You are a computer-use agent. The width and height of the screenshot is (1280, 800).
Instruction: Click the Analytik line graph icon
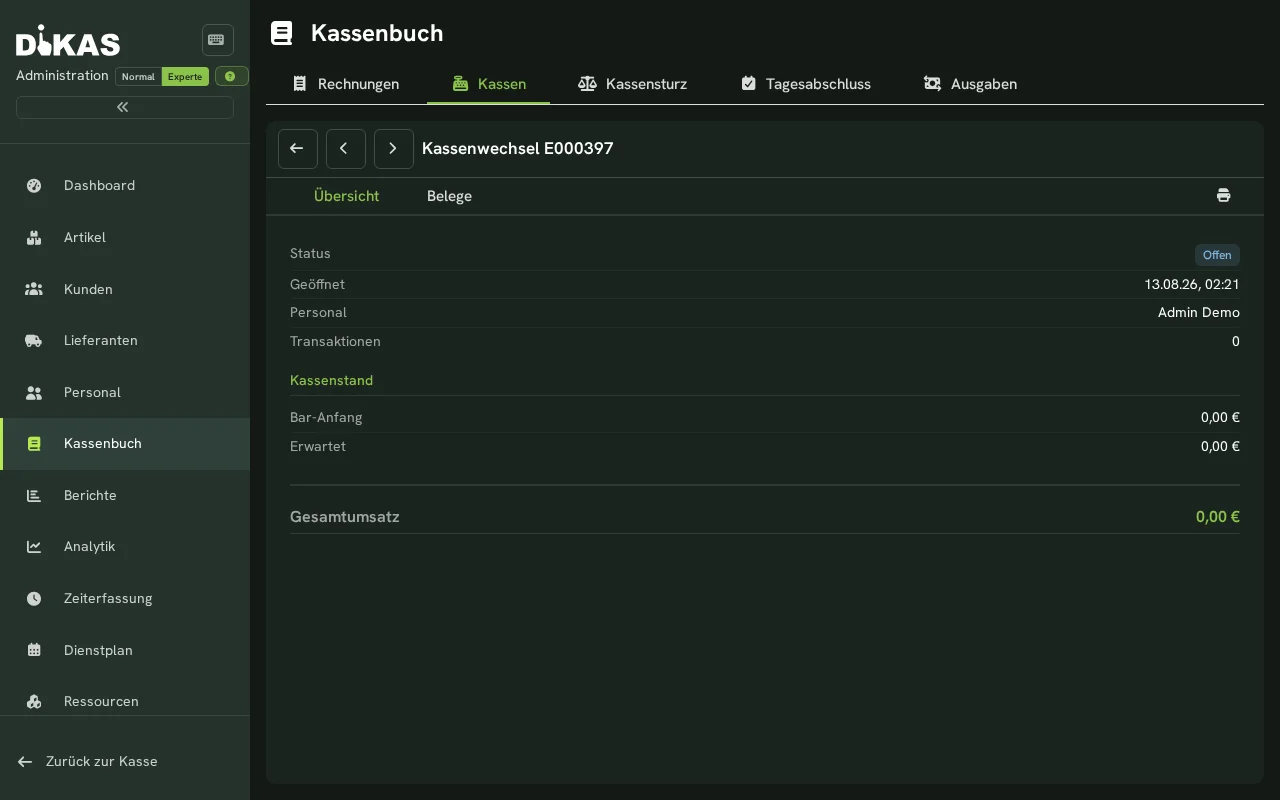coord(34,546)
